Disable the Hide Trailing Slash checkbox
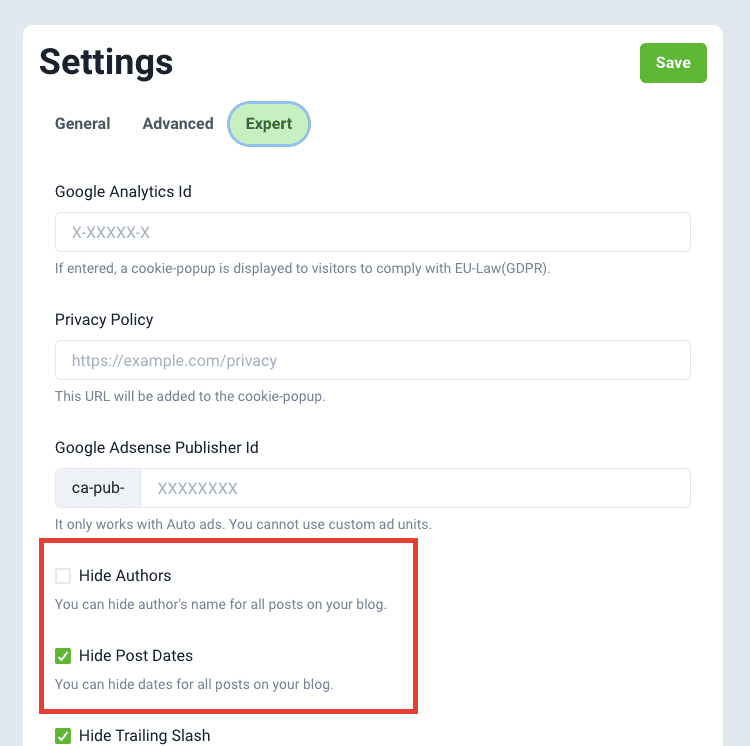Image resolution: width=750 pixels, height=746 pixels. pos(63,736)
